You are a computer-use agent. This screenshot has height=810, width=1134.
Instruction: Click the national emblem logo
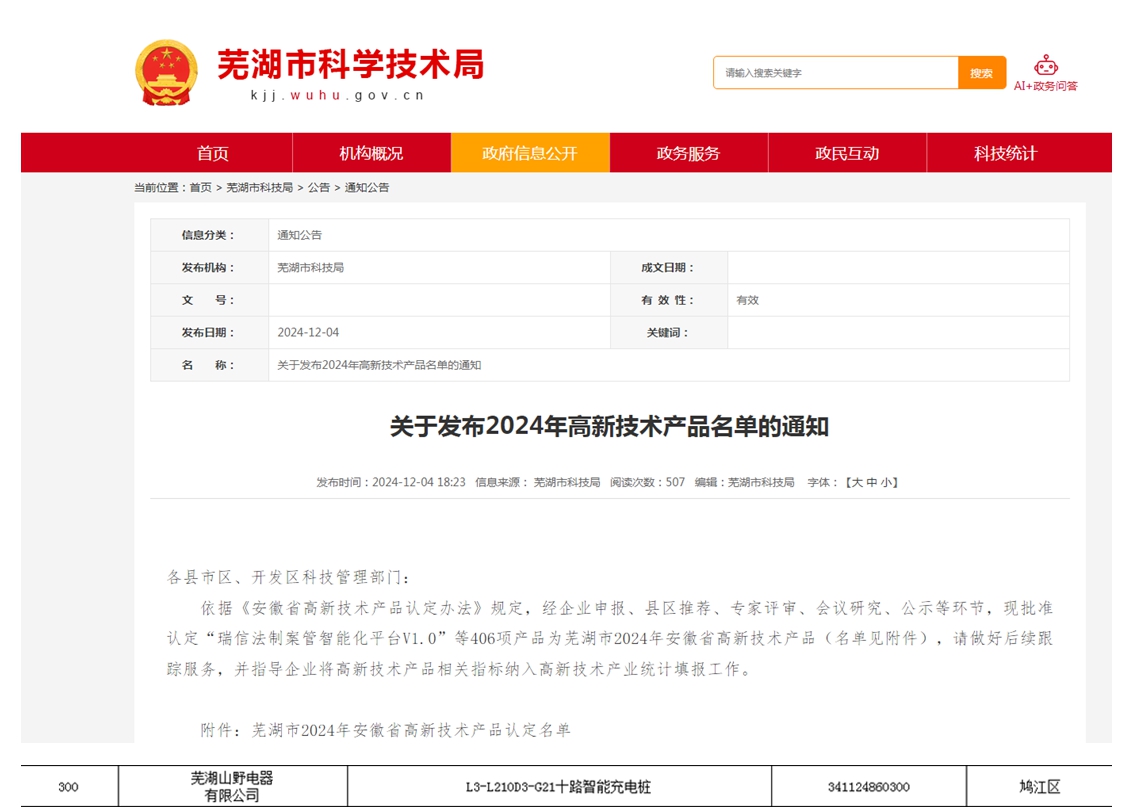pos(166,73)
